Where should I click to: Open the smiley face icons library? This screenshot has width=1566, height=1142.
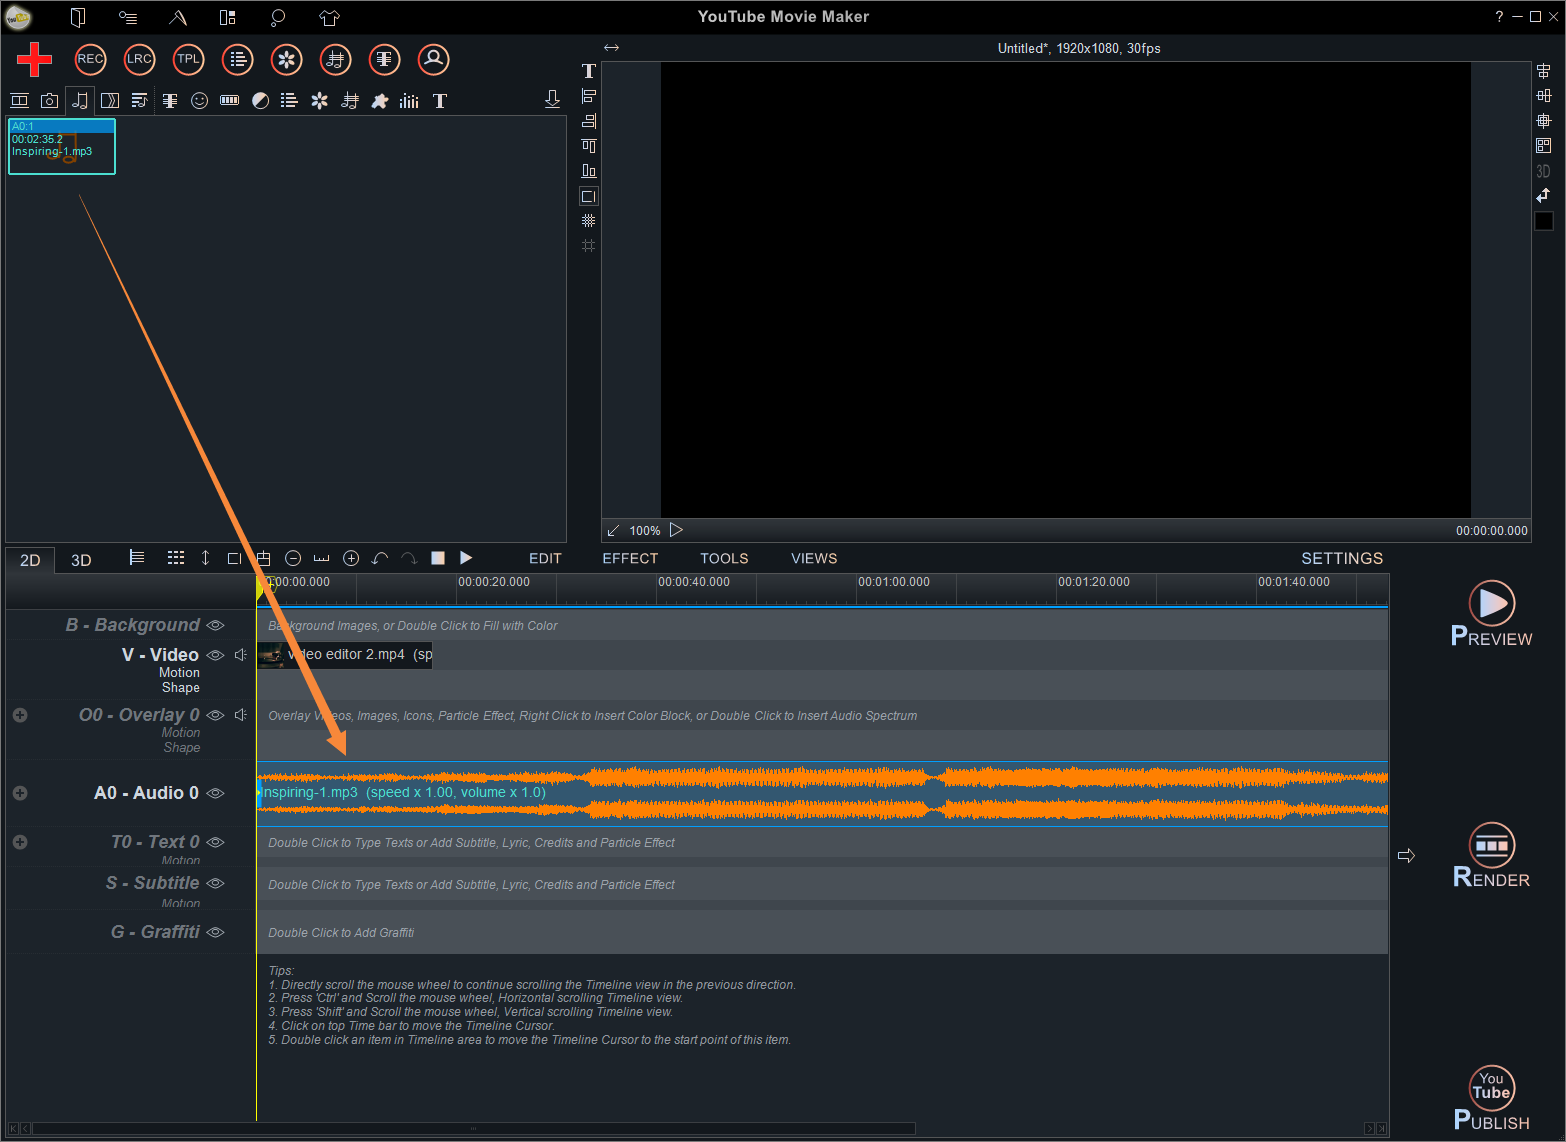pos(200,100)
